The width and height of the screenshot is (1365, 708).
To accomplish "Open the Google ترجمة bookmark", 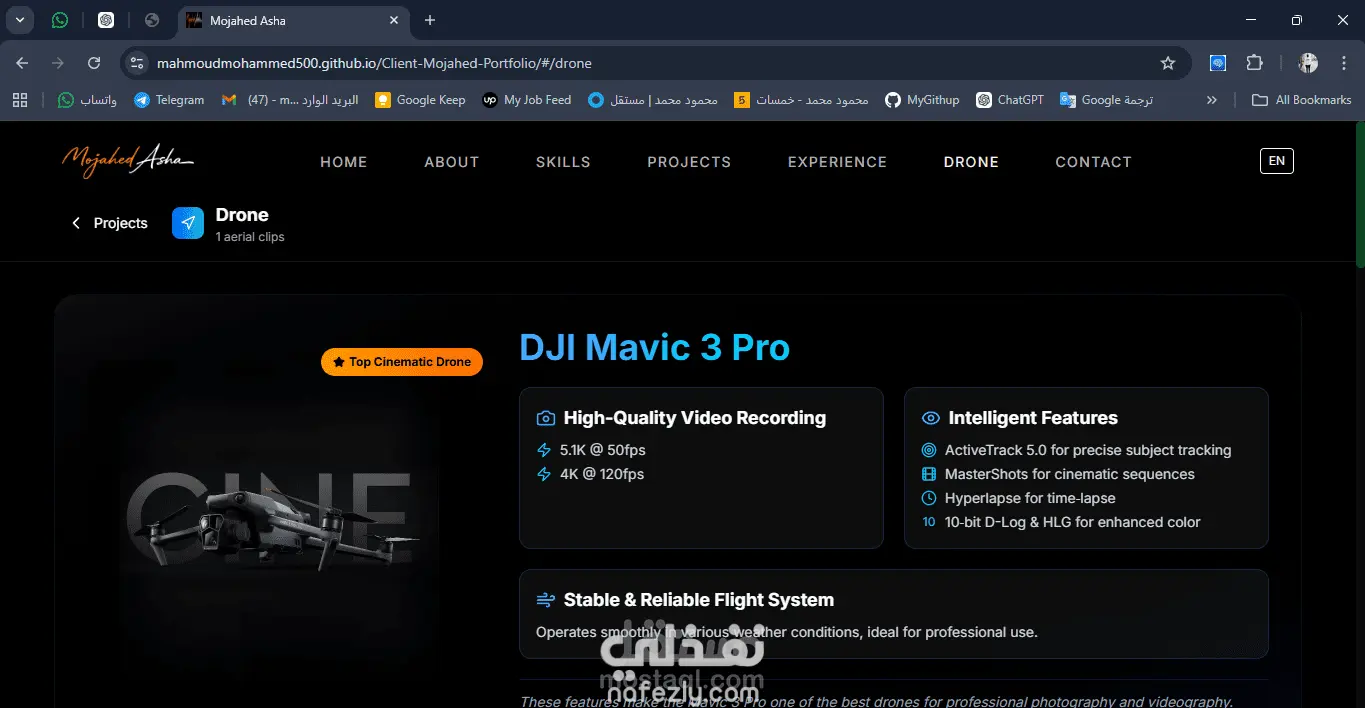I will 1107,100.
